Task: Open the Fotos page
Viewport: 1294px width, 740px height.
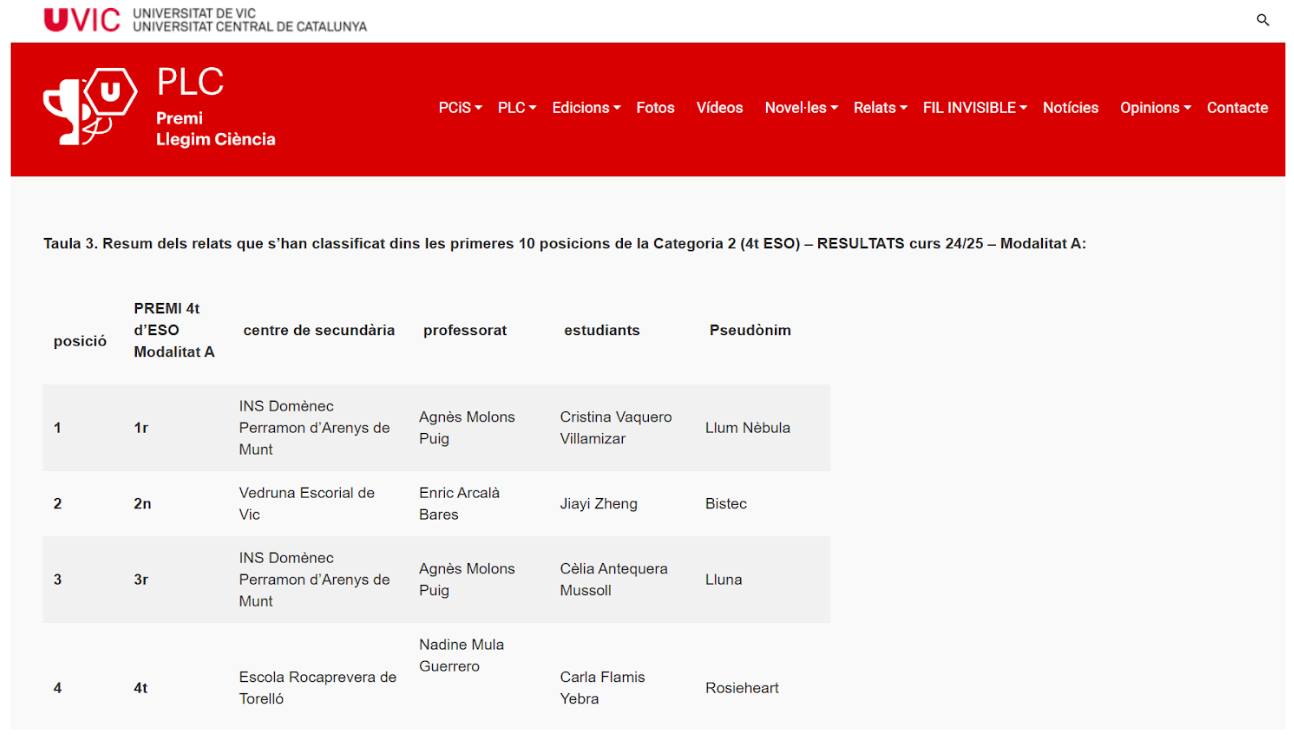Action: [655, 108]
